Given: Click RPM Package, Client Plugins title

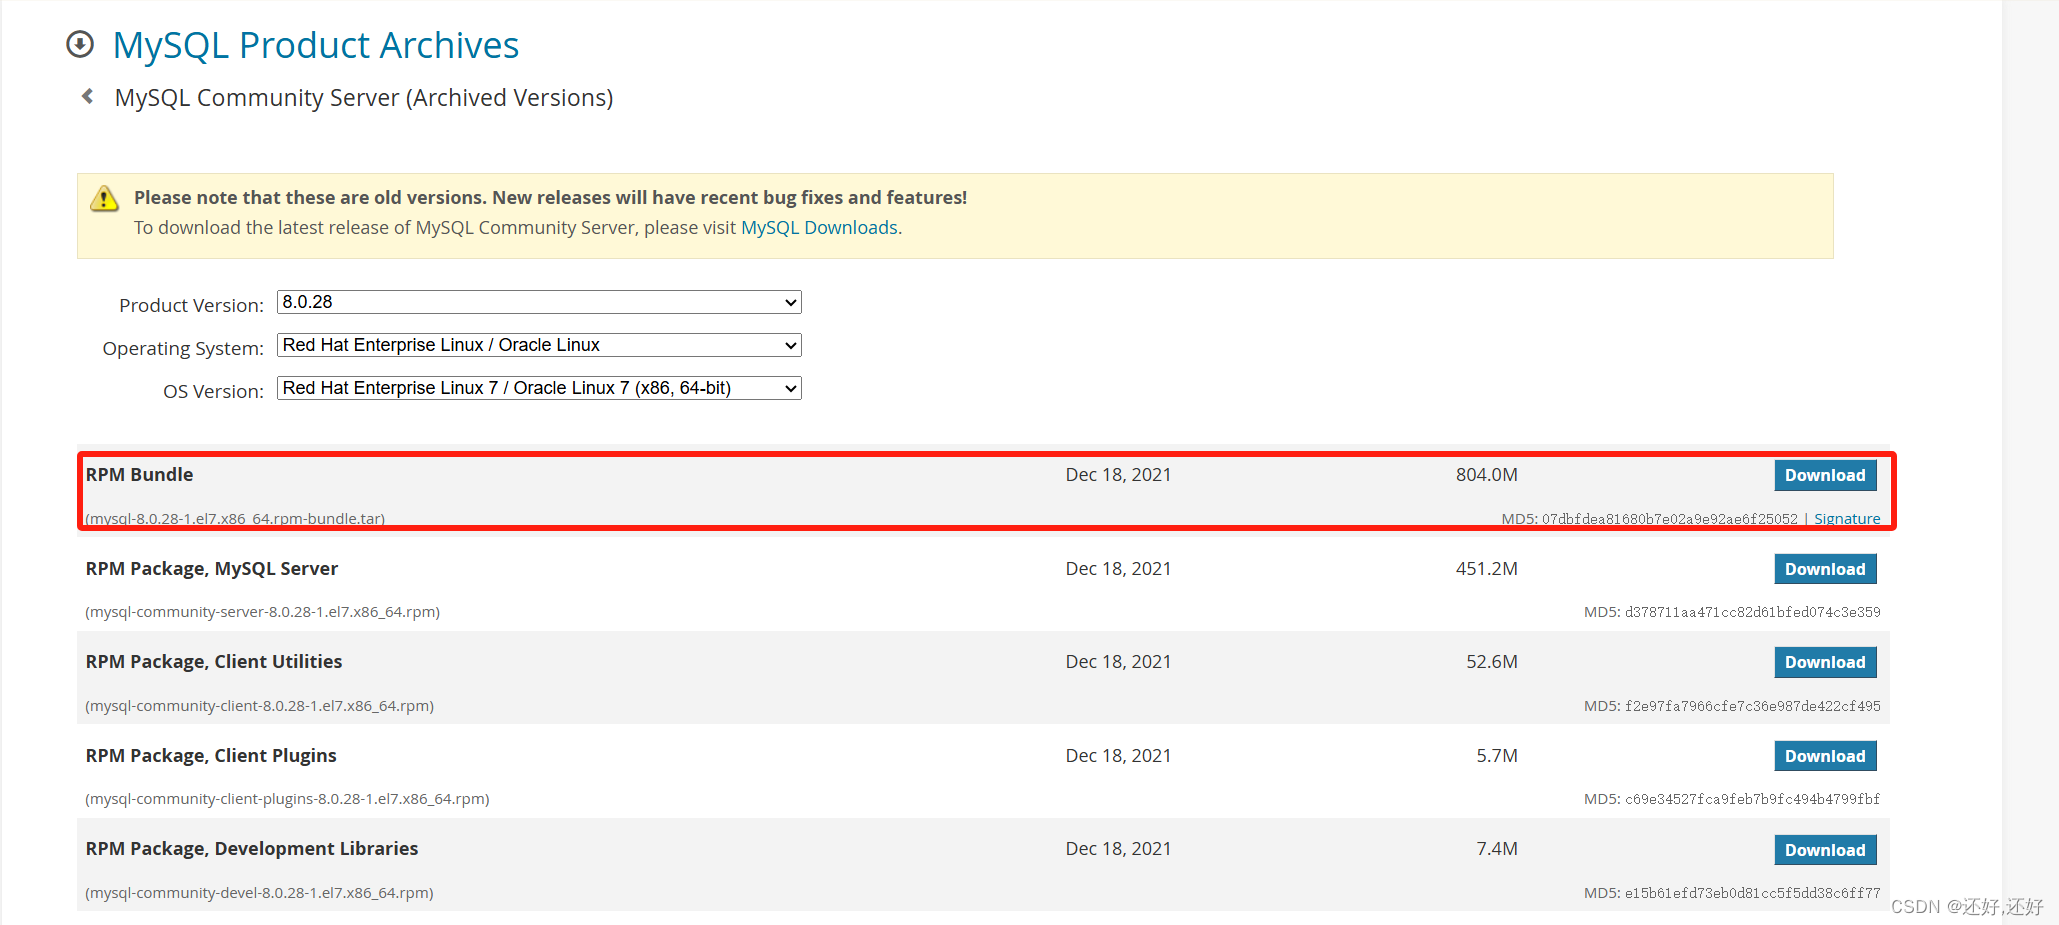Looking at the screenshot, I should (211, 756).
